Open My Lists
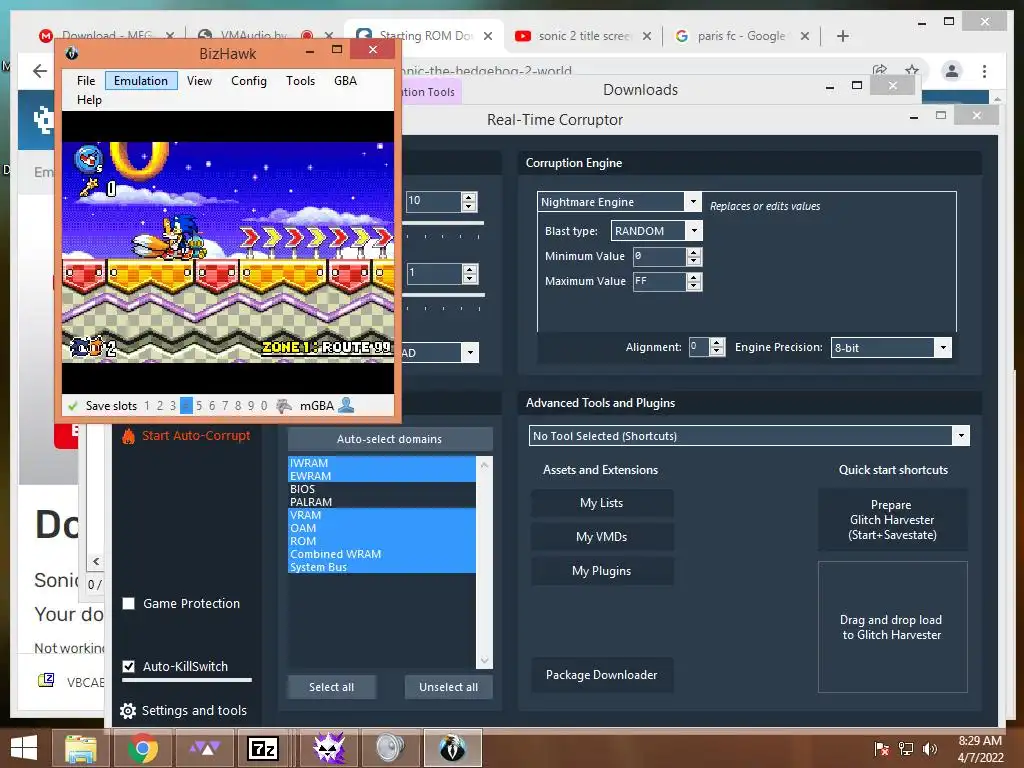The image size is (1024, 768). coord(601,503)
